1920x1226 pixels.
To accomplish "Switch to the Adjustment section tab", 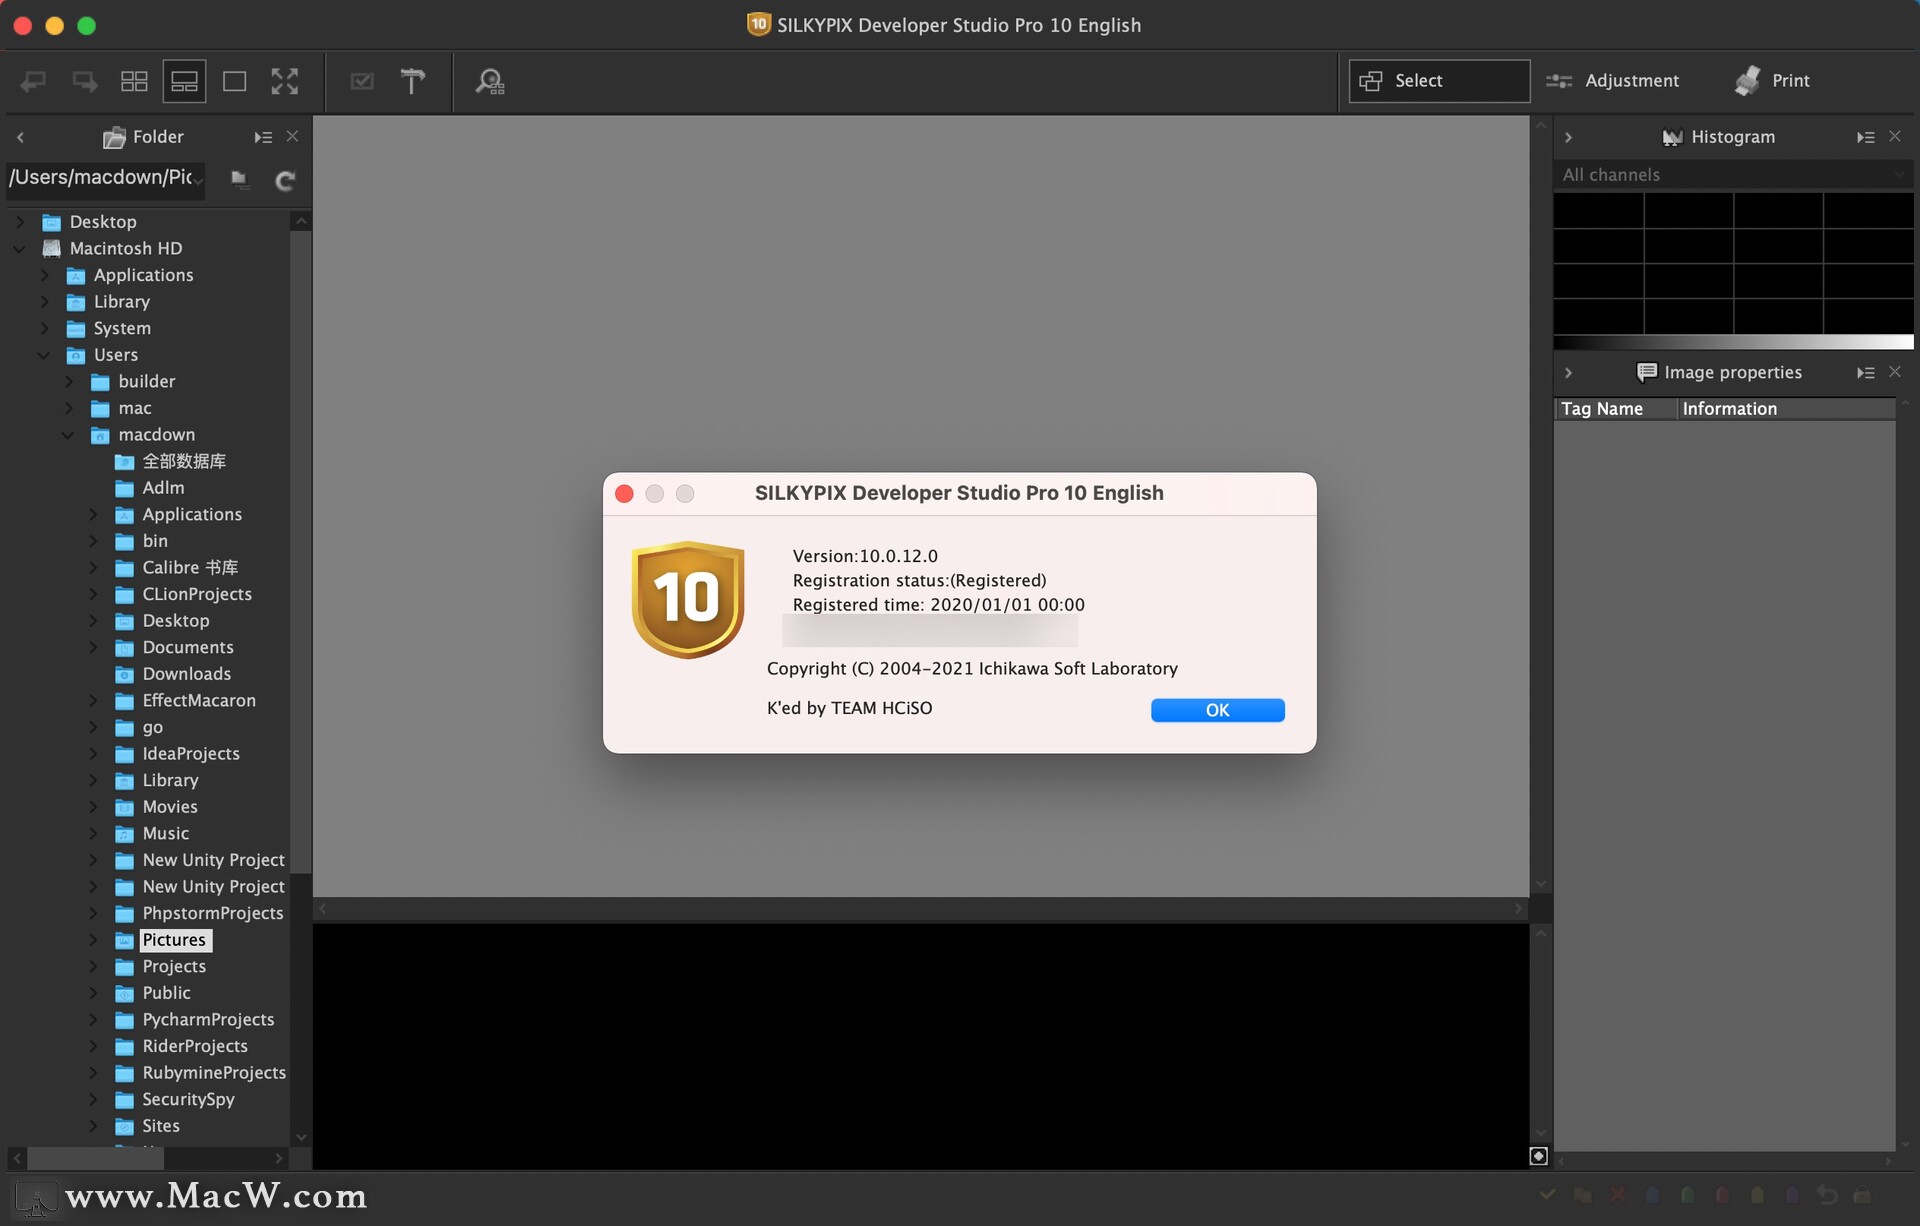I will coord(1613,81).
